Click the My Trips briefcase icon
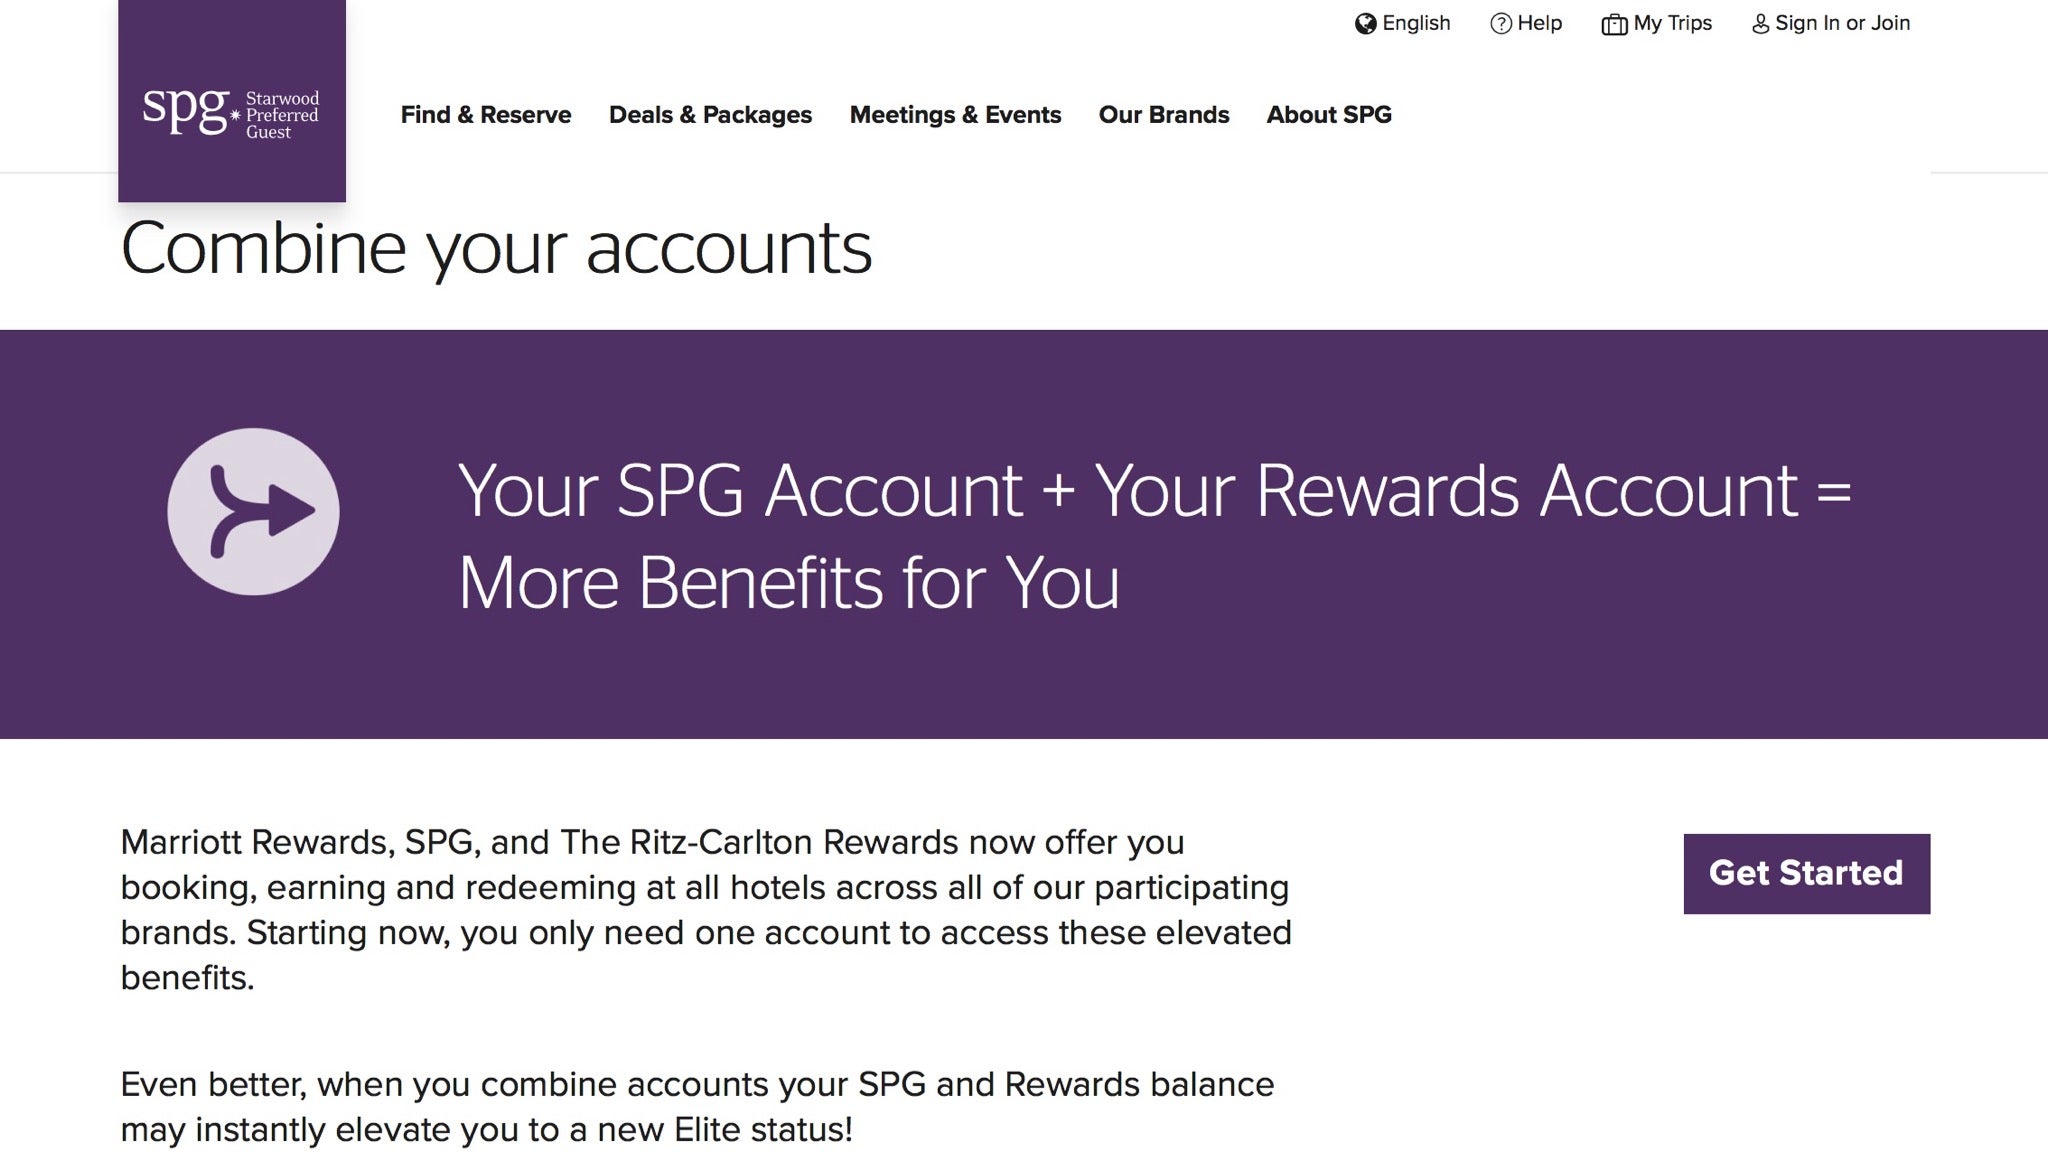Image resolution: width=2048 pixels, height=1152 pixels. click(1616, 22)
